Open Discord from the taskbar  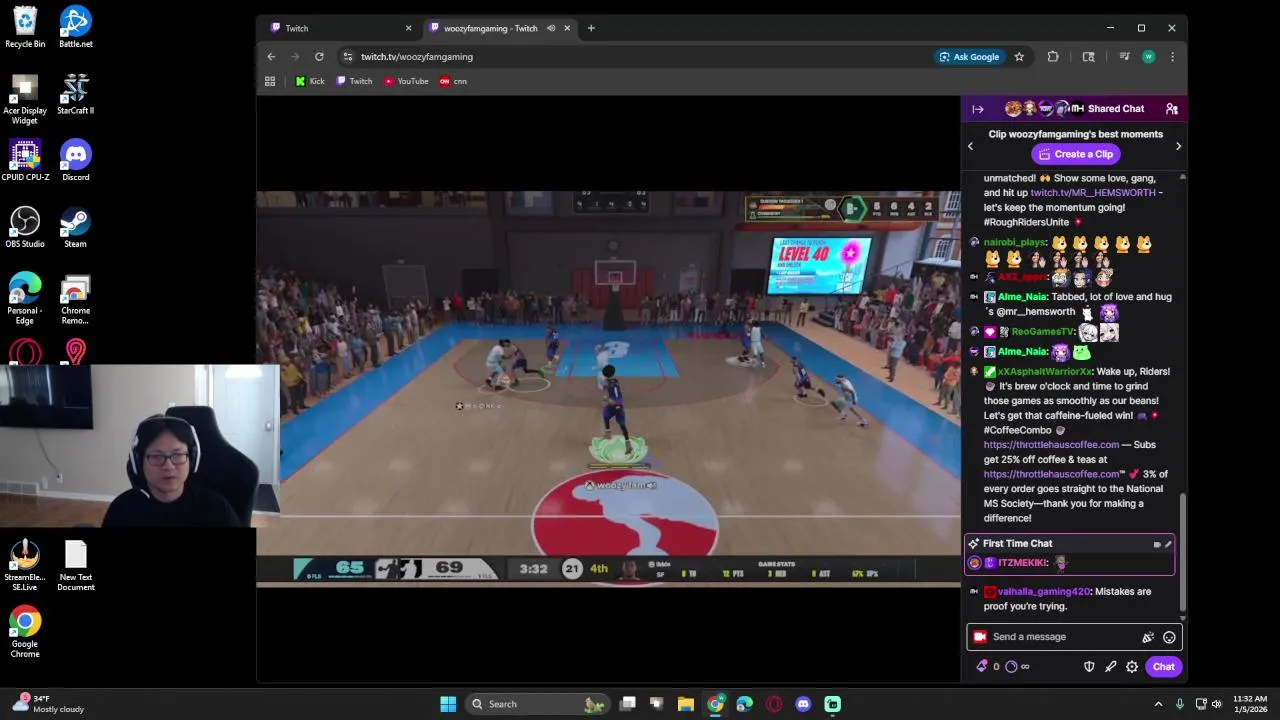(803, 704)
